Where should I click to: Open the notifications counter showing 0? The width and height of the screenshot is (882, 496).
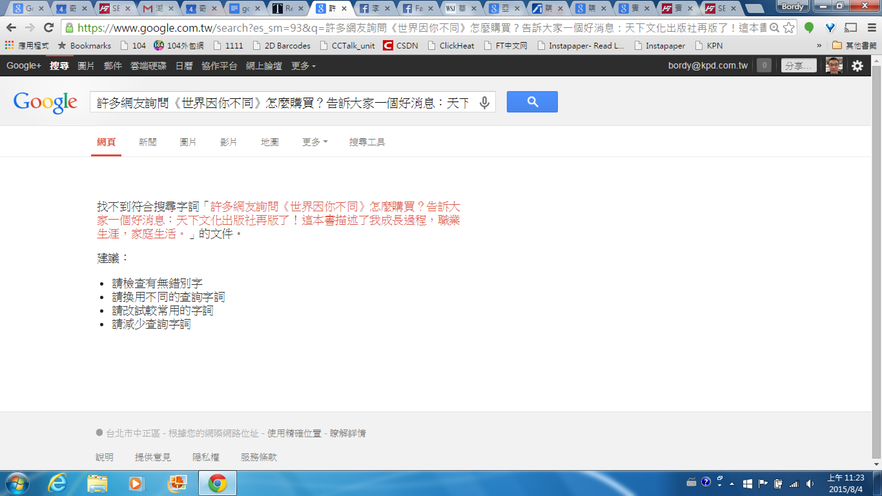pyautogui.click(x=764, y=66)
